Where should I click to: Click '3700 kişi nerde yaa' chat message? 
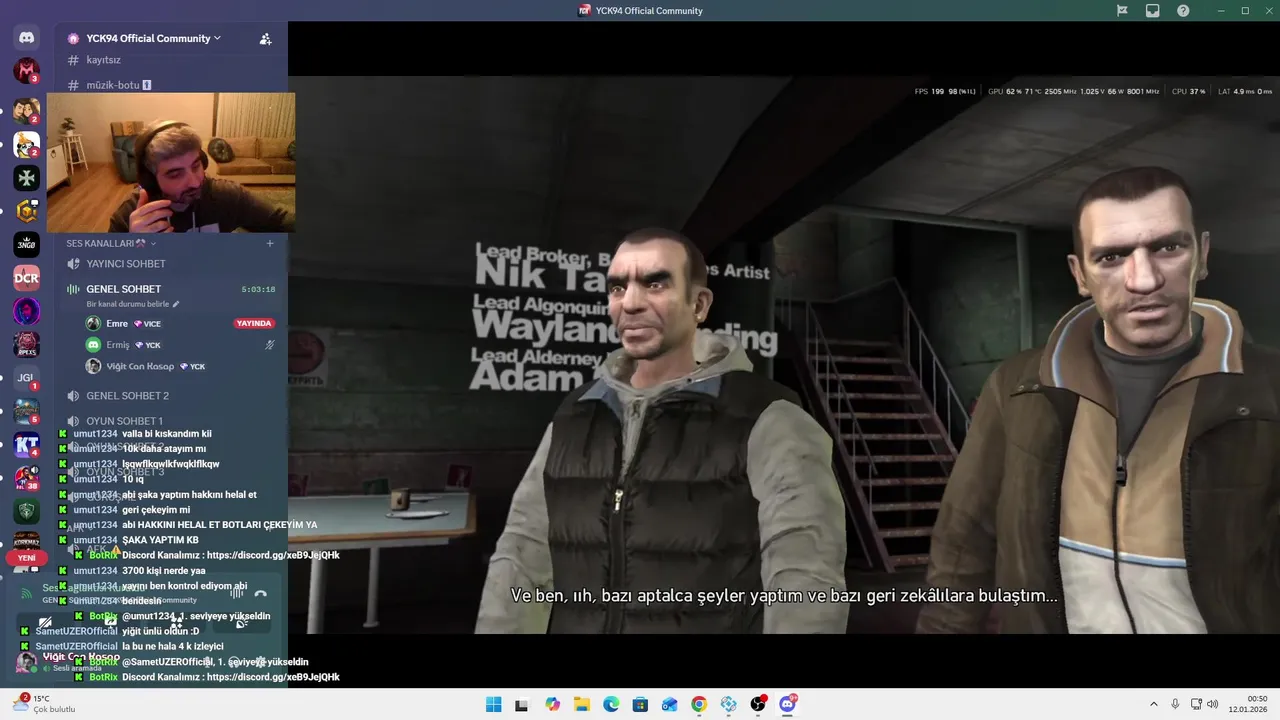(x=164, y=571)
